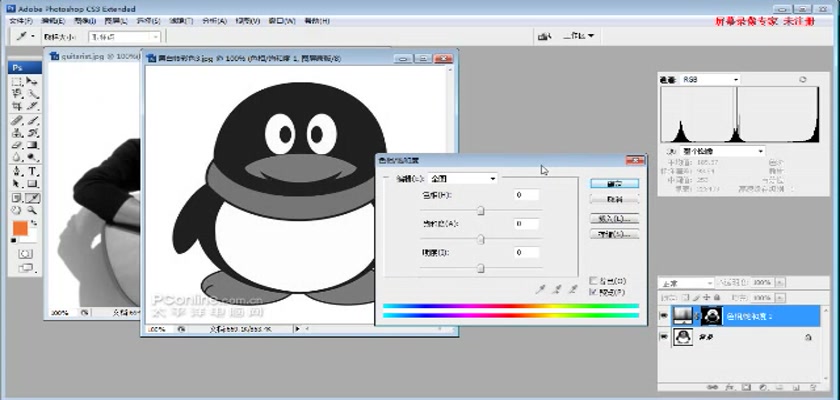
Task: Select the Blur tool
Action: 17,157
